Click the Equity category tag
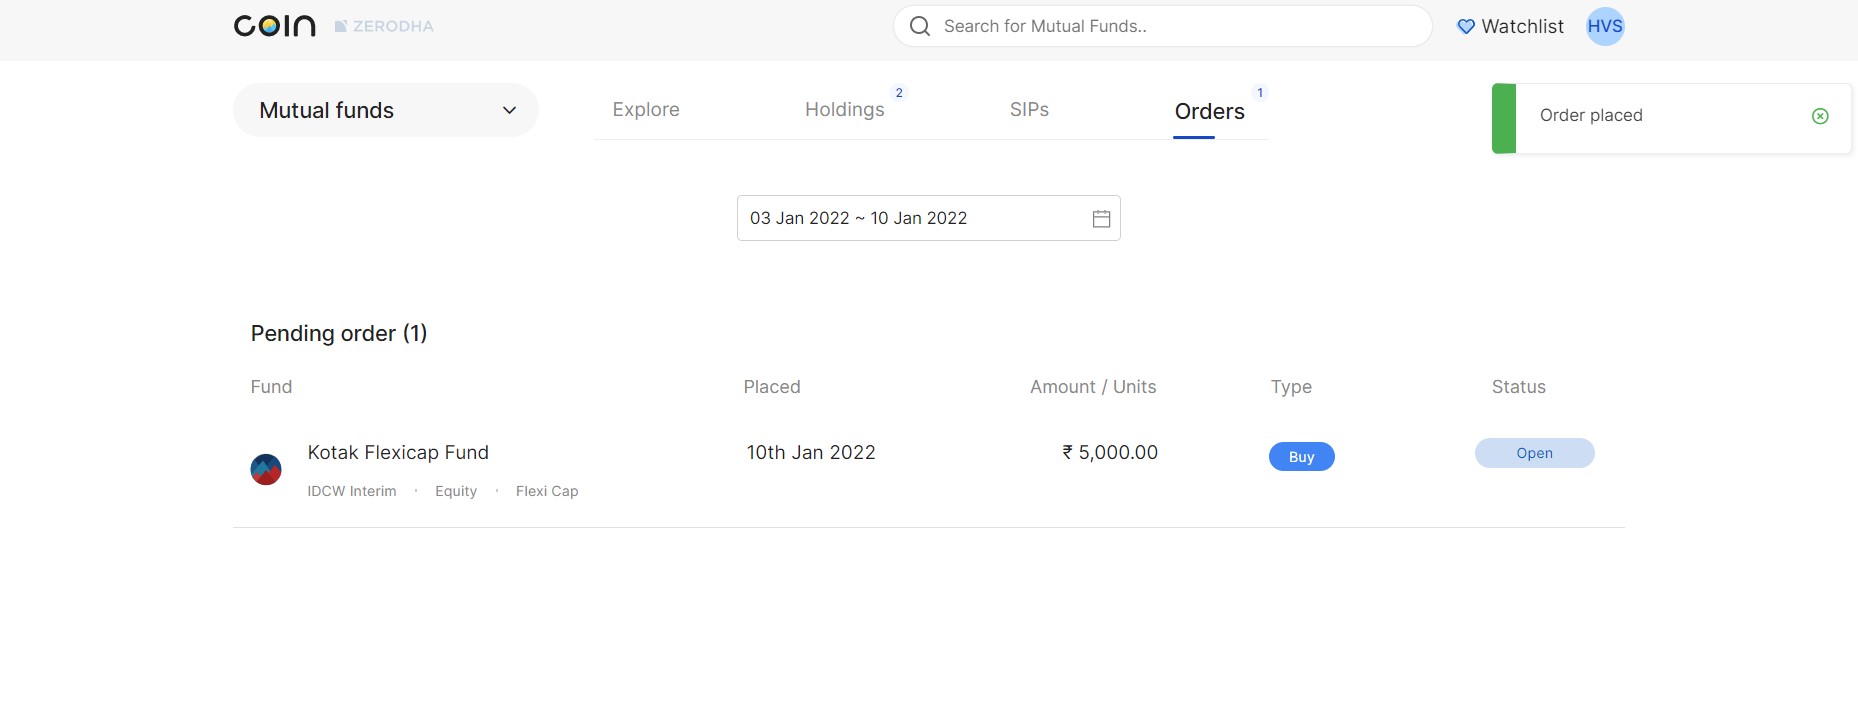The width and height of the screenshot is (1858, 724). (x=456, y=491)
